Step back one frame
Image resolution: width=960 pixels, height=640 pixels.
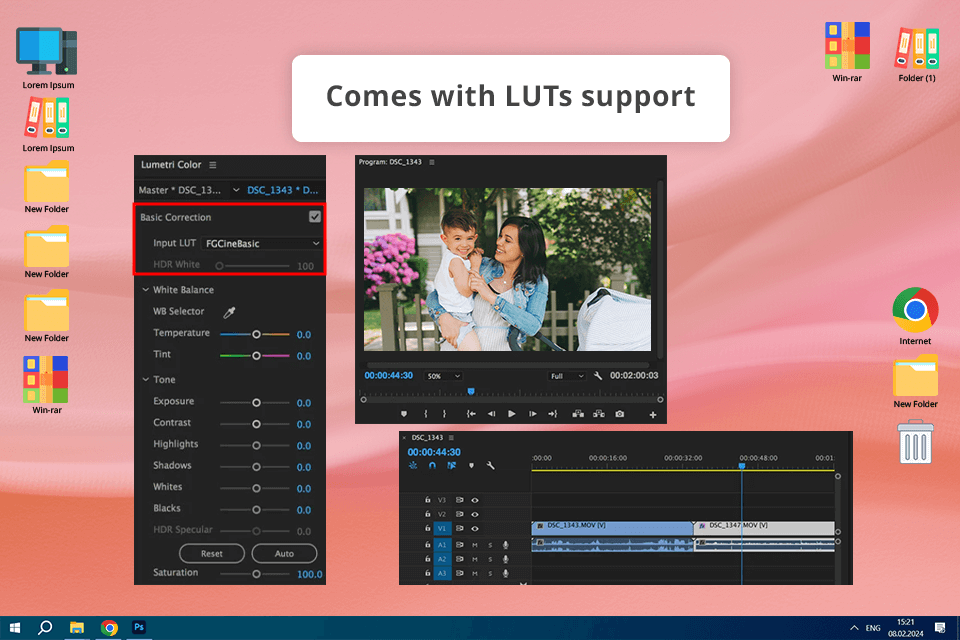(491, 414)
